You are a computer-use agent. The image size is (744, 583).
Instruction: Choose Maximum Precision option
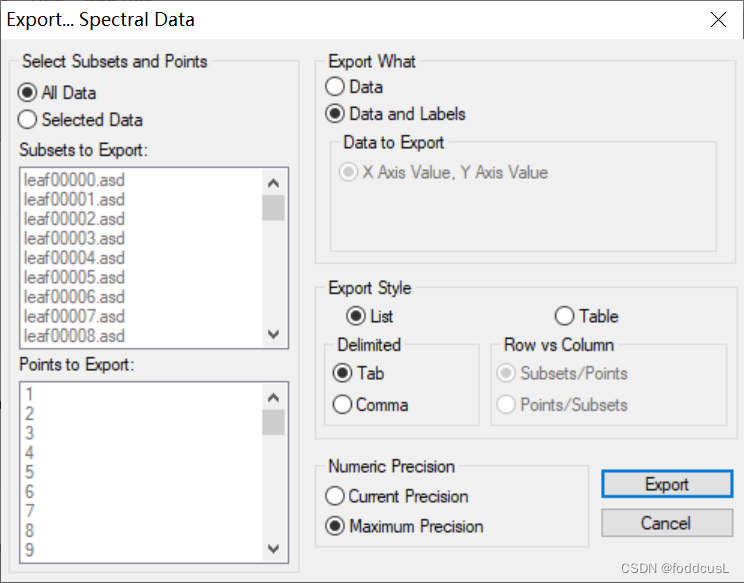click(x=336, y=526)
